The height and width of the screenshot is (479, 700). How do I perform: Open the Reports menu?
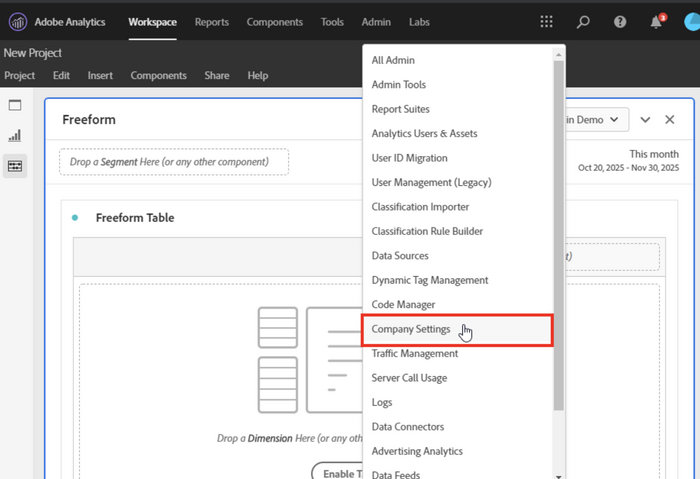(x=212, y=22)
